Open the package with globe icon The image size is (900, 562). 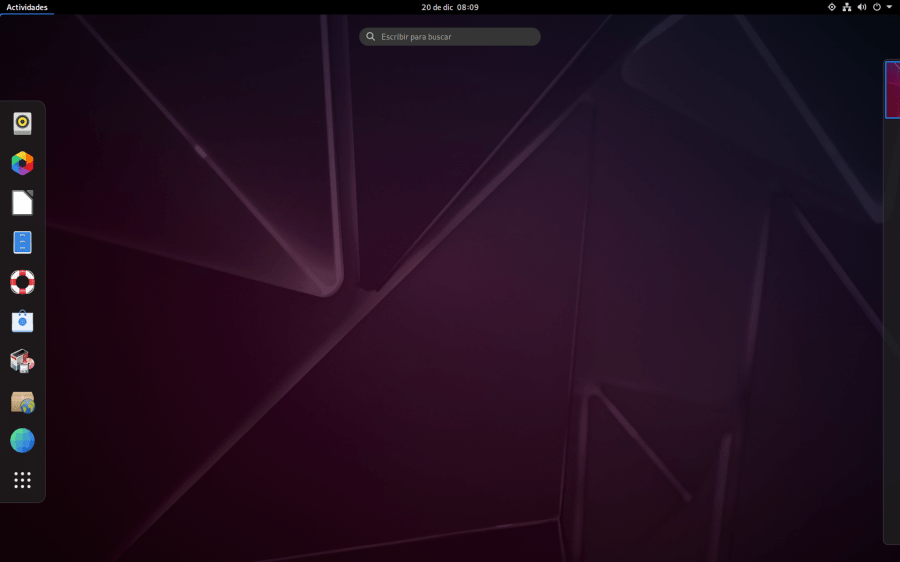[x=22, y=402]
